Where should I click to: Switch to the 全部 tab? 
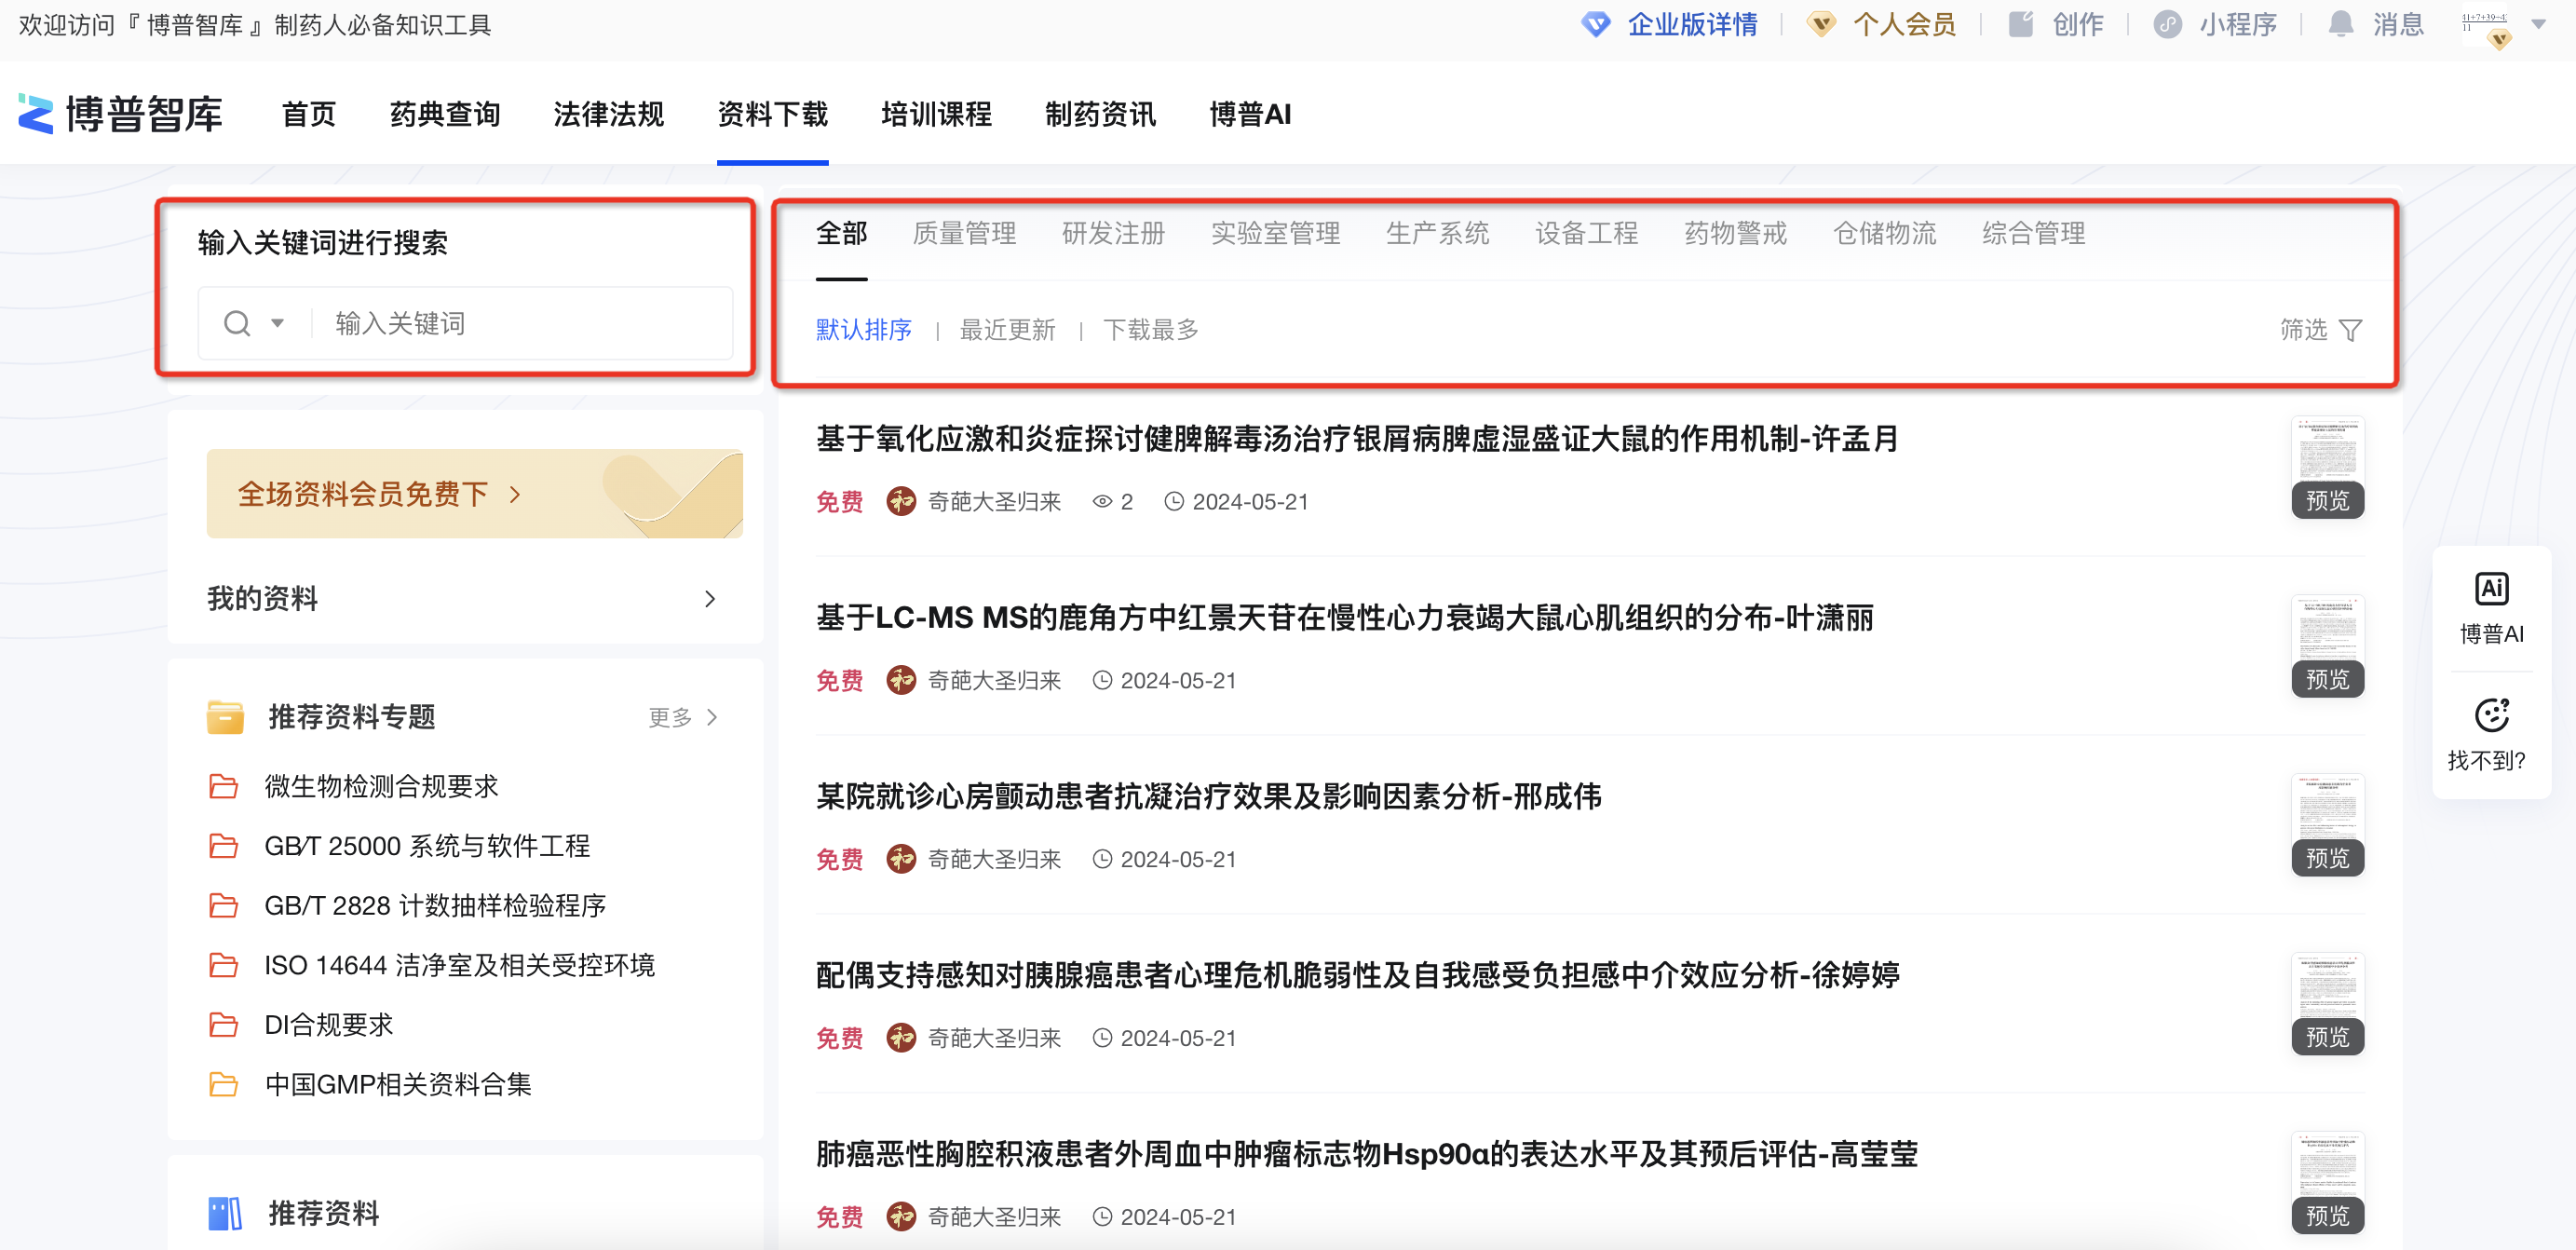[x=842, y=234]
